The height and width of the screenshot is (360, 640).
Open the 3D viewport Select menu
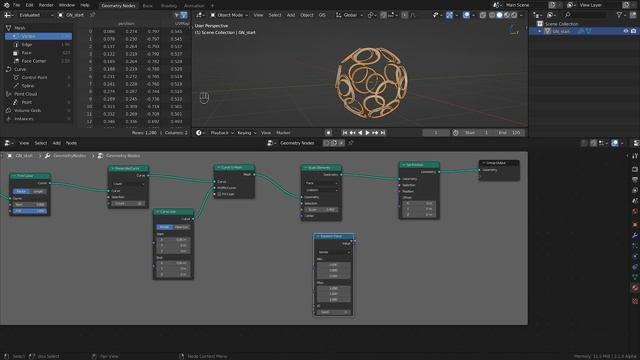(275, 15)
